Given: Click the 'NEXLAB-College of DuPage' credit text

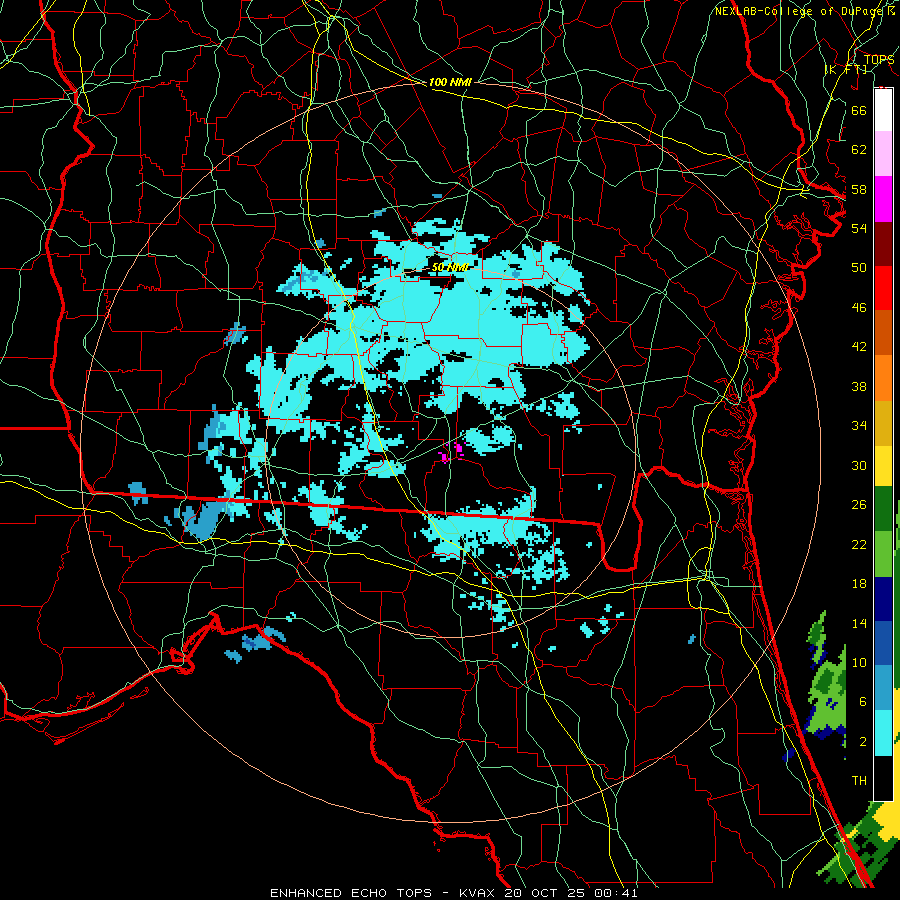Looking at the screenshot, I should click(800, 11).
